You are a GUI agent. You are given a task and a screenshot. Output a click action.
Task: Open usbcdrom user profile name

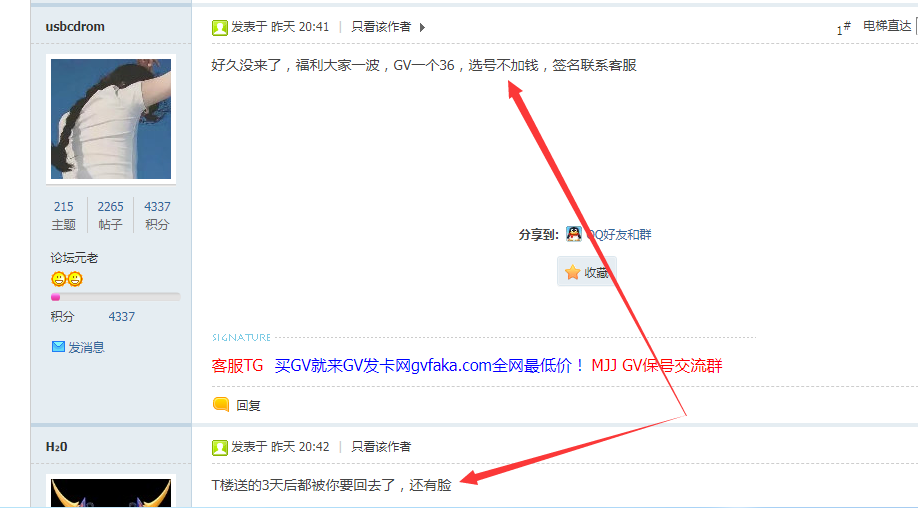(x=75, y=27)
